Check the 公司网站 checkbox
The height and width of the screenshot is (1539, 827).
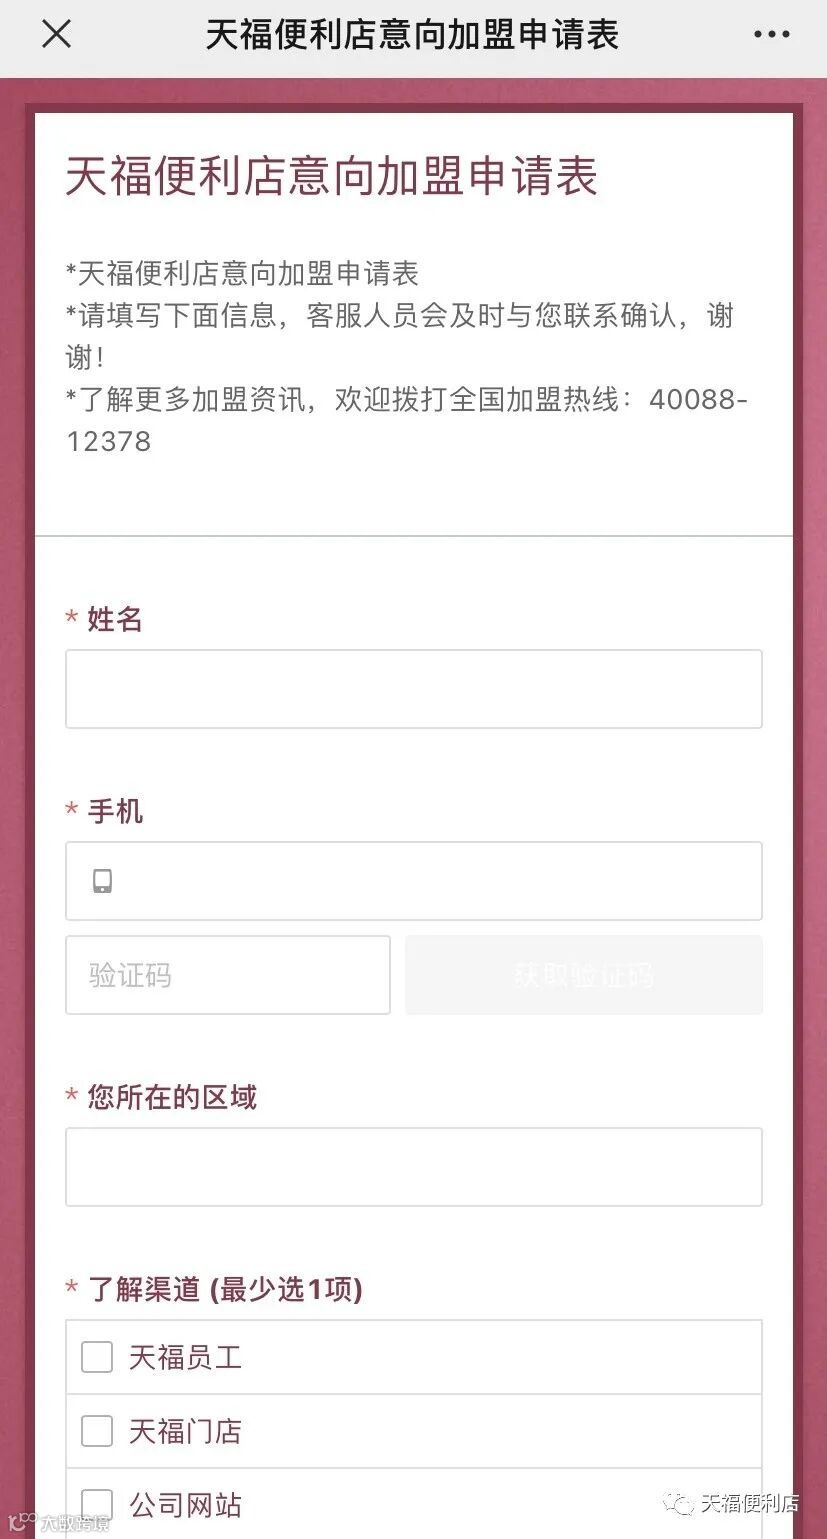tap(97, 1504)
